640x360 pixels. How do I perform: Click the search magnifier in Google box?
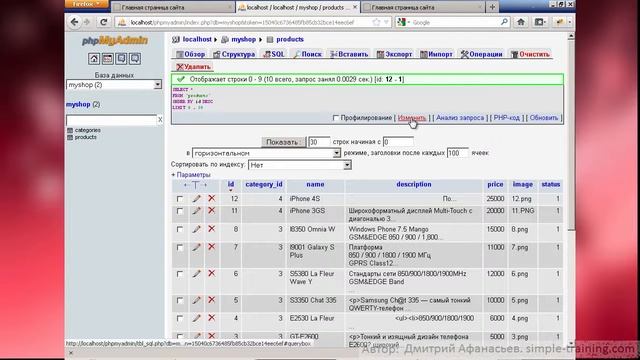tap(504, 22)
